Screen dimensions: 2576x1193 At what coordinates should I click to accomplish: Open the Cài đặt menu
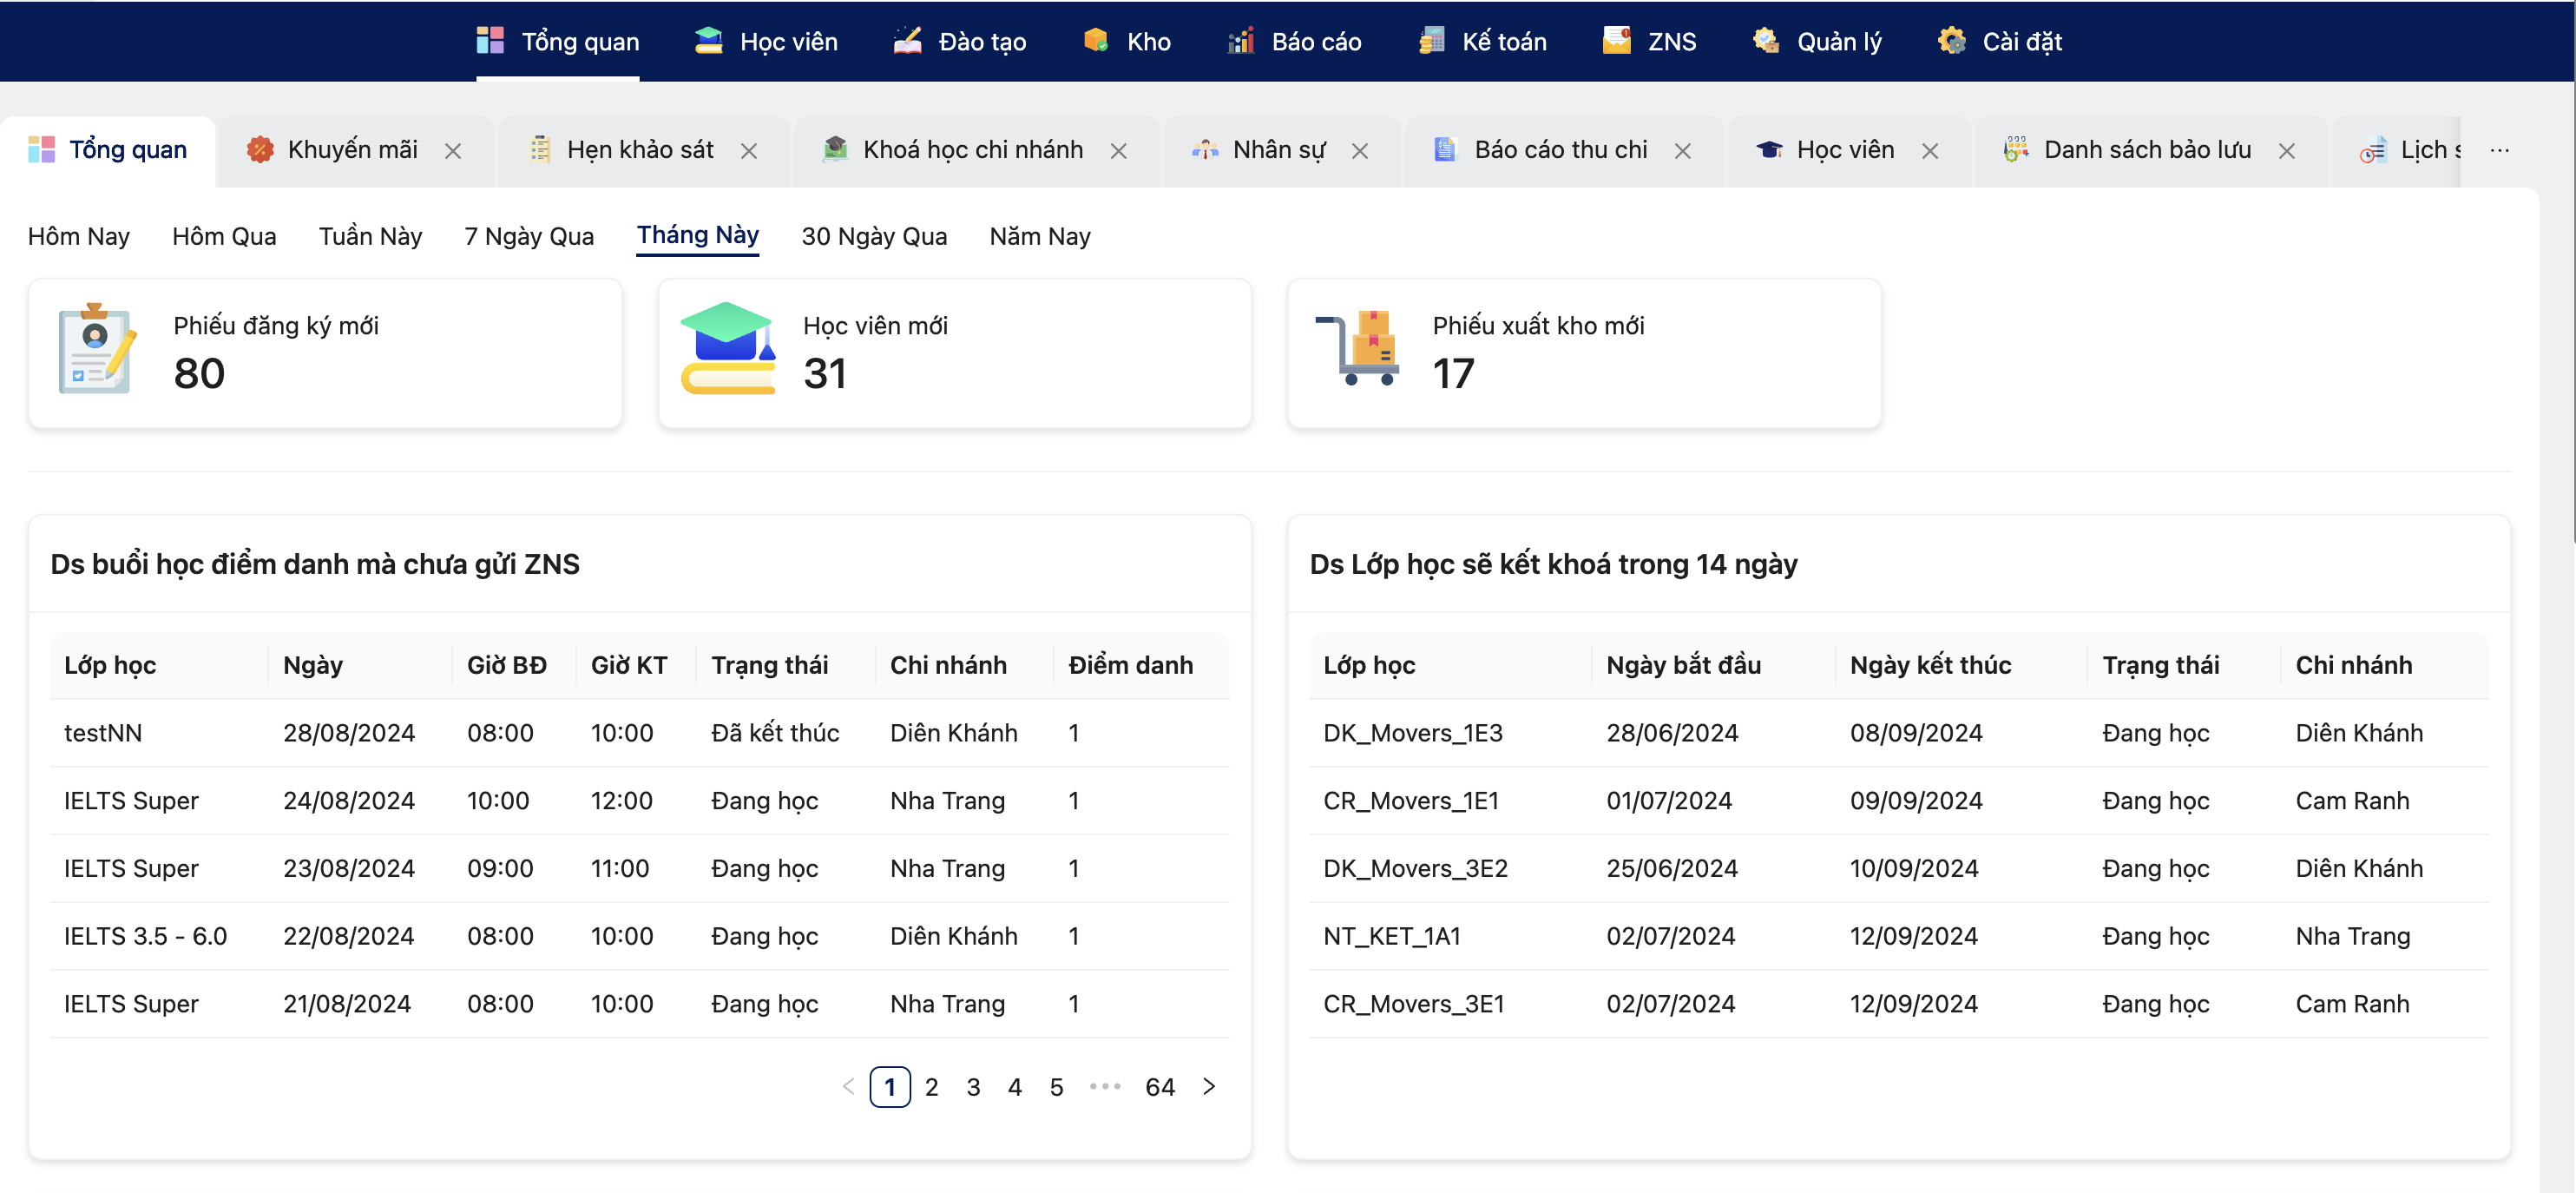click(x=2000, y=41)
